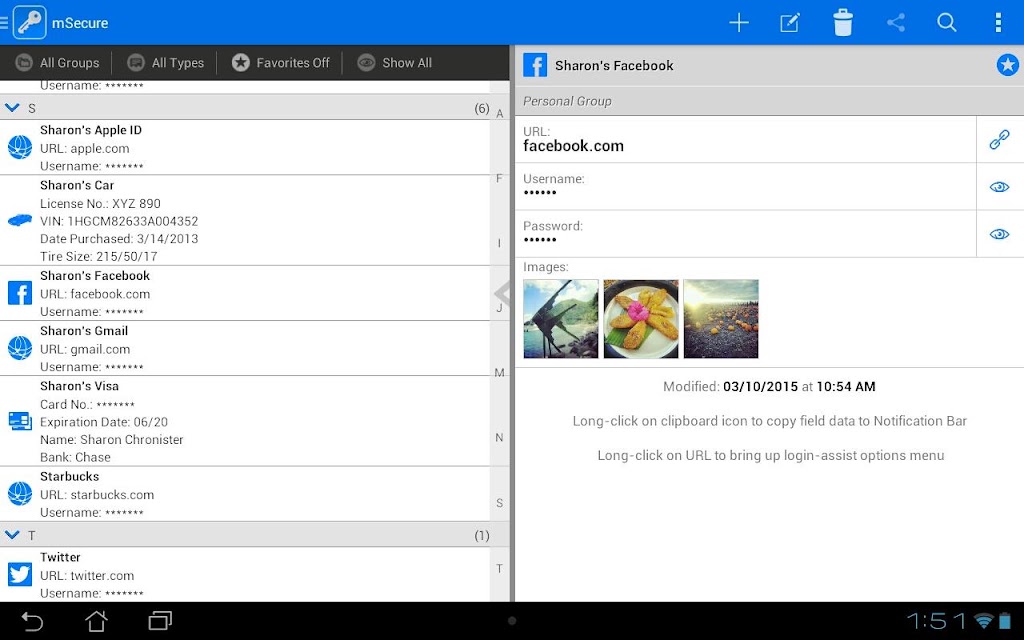Open the All Types filter

click(165, 63)
